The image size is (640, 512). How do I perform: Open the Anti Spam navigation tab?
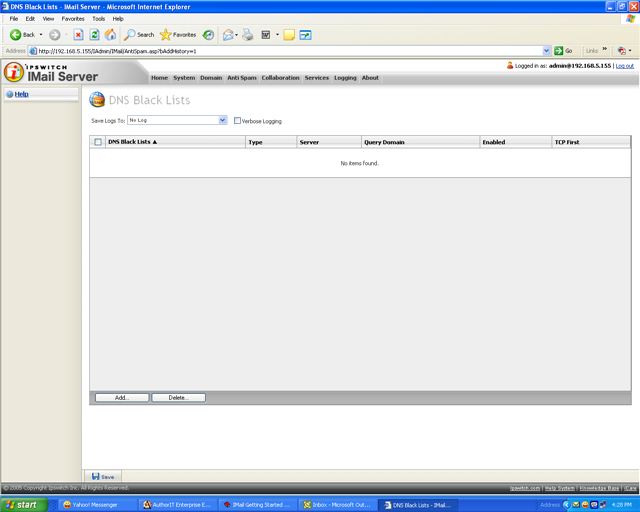(x=242, y=78)
